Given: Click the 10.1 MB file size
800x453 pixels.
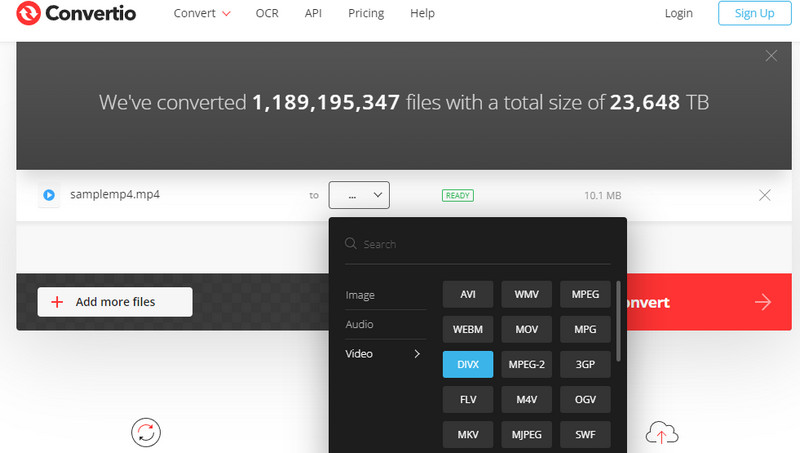Looking at the screenshot, I should (603, 195).
